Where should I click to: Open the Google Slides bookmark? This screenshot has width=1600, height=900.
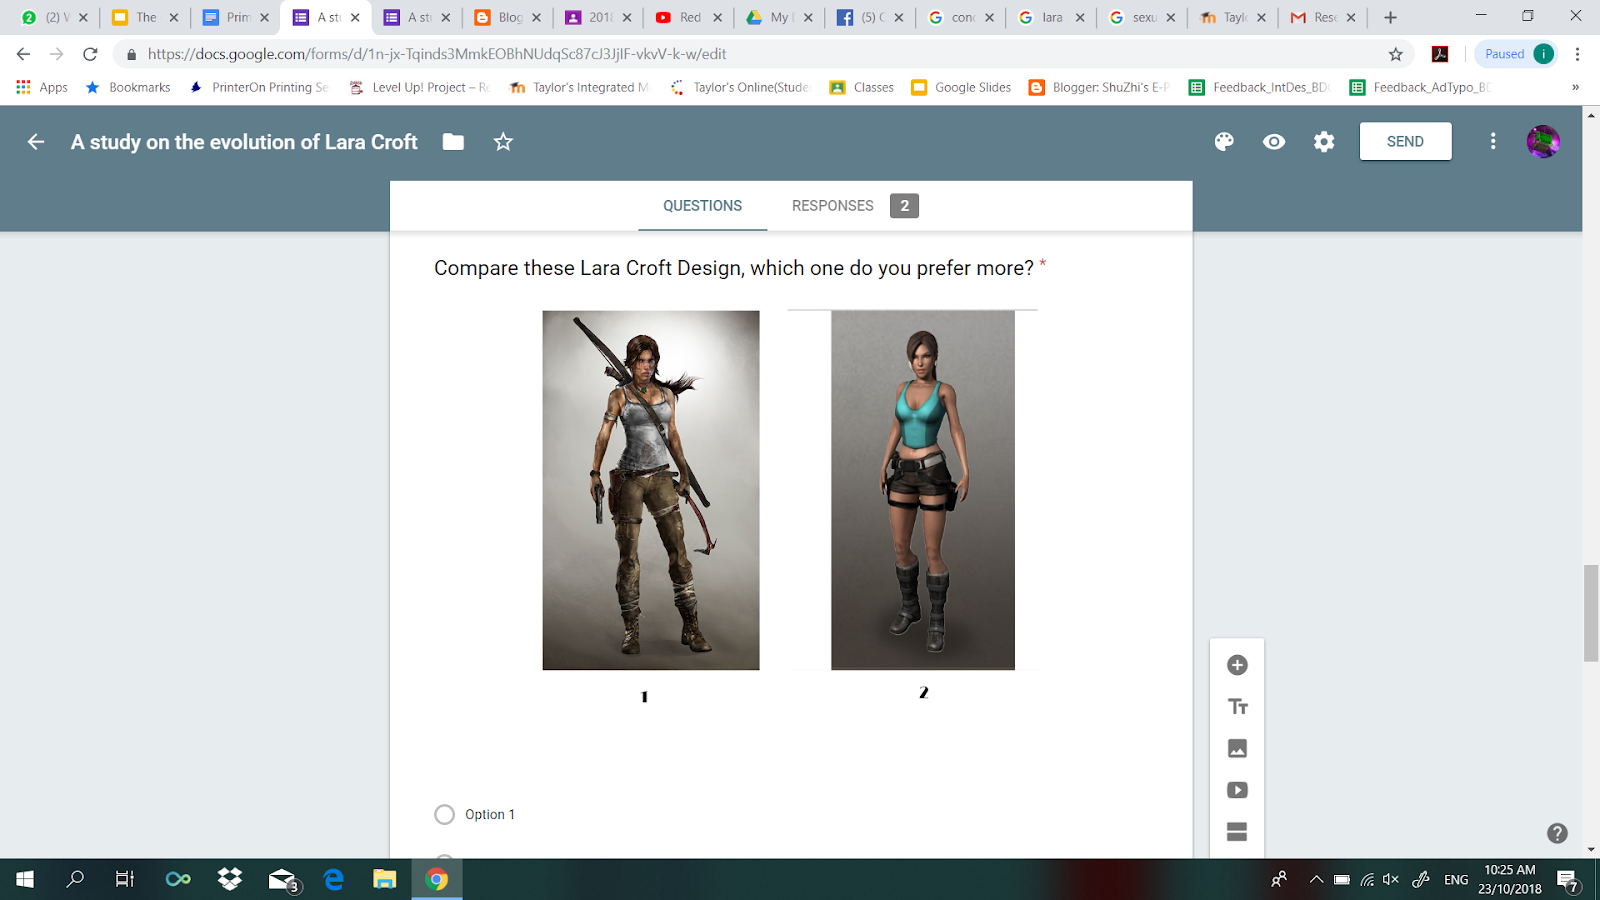click(x=961, y=87)
